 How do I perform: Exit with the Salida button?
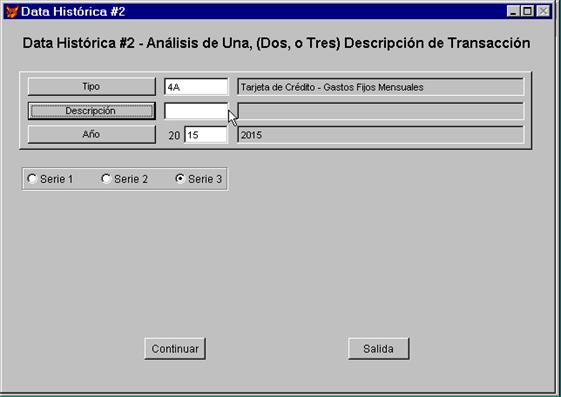coord(379,349)
